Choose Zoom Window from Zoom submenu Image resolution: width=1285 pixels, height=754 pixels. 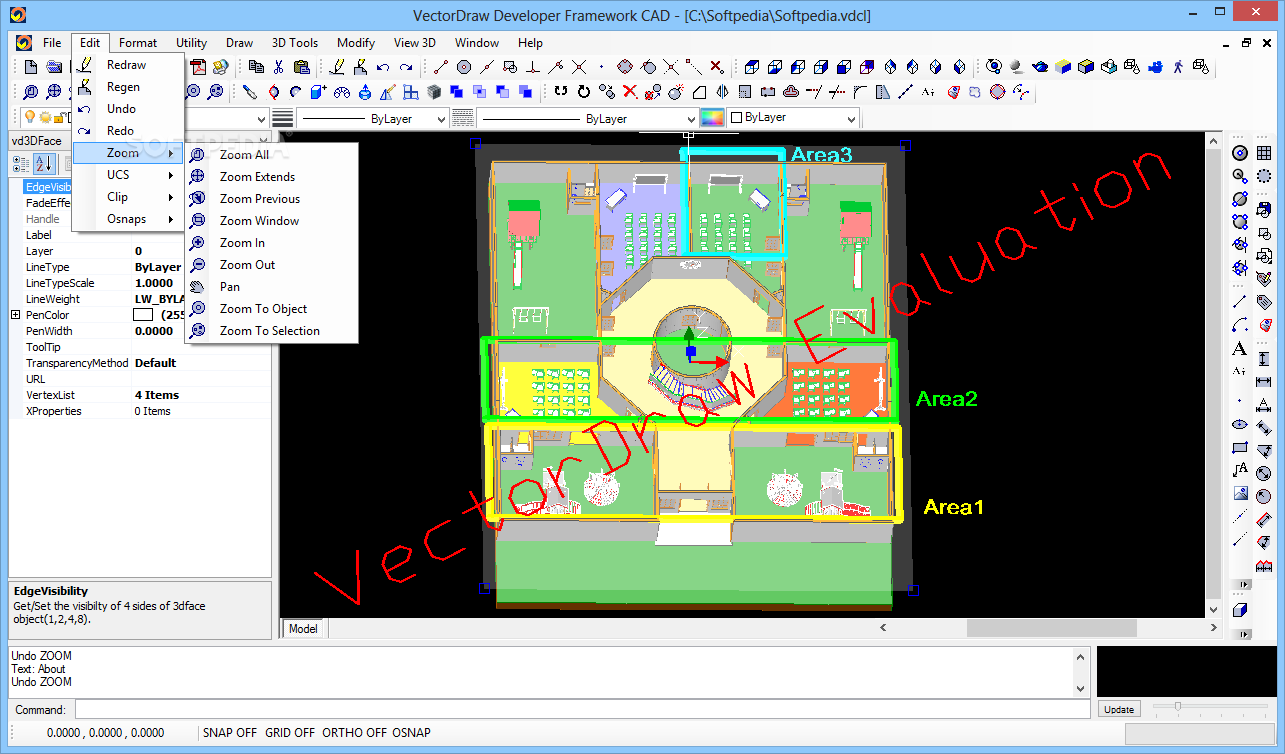(271, 221)
